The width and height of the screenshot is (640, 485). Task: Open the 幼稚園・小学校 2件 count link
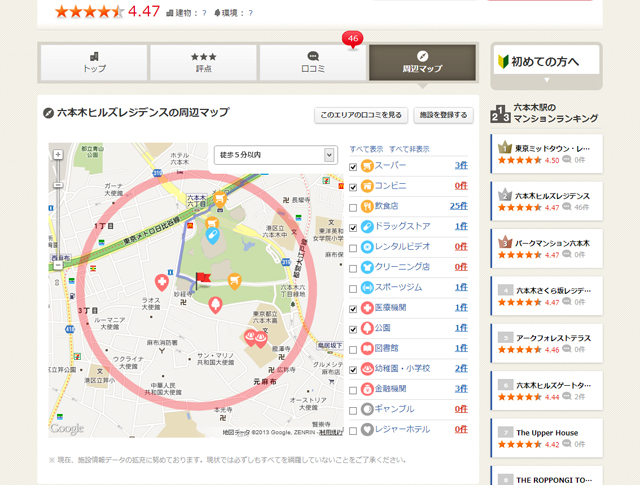[x=461, y=369]
